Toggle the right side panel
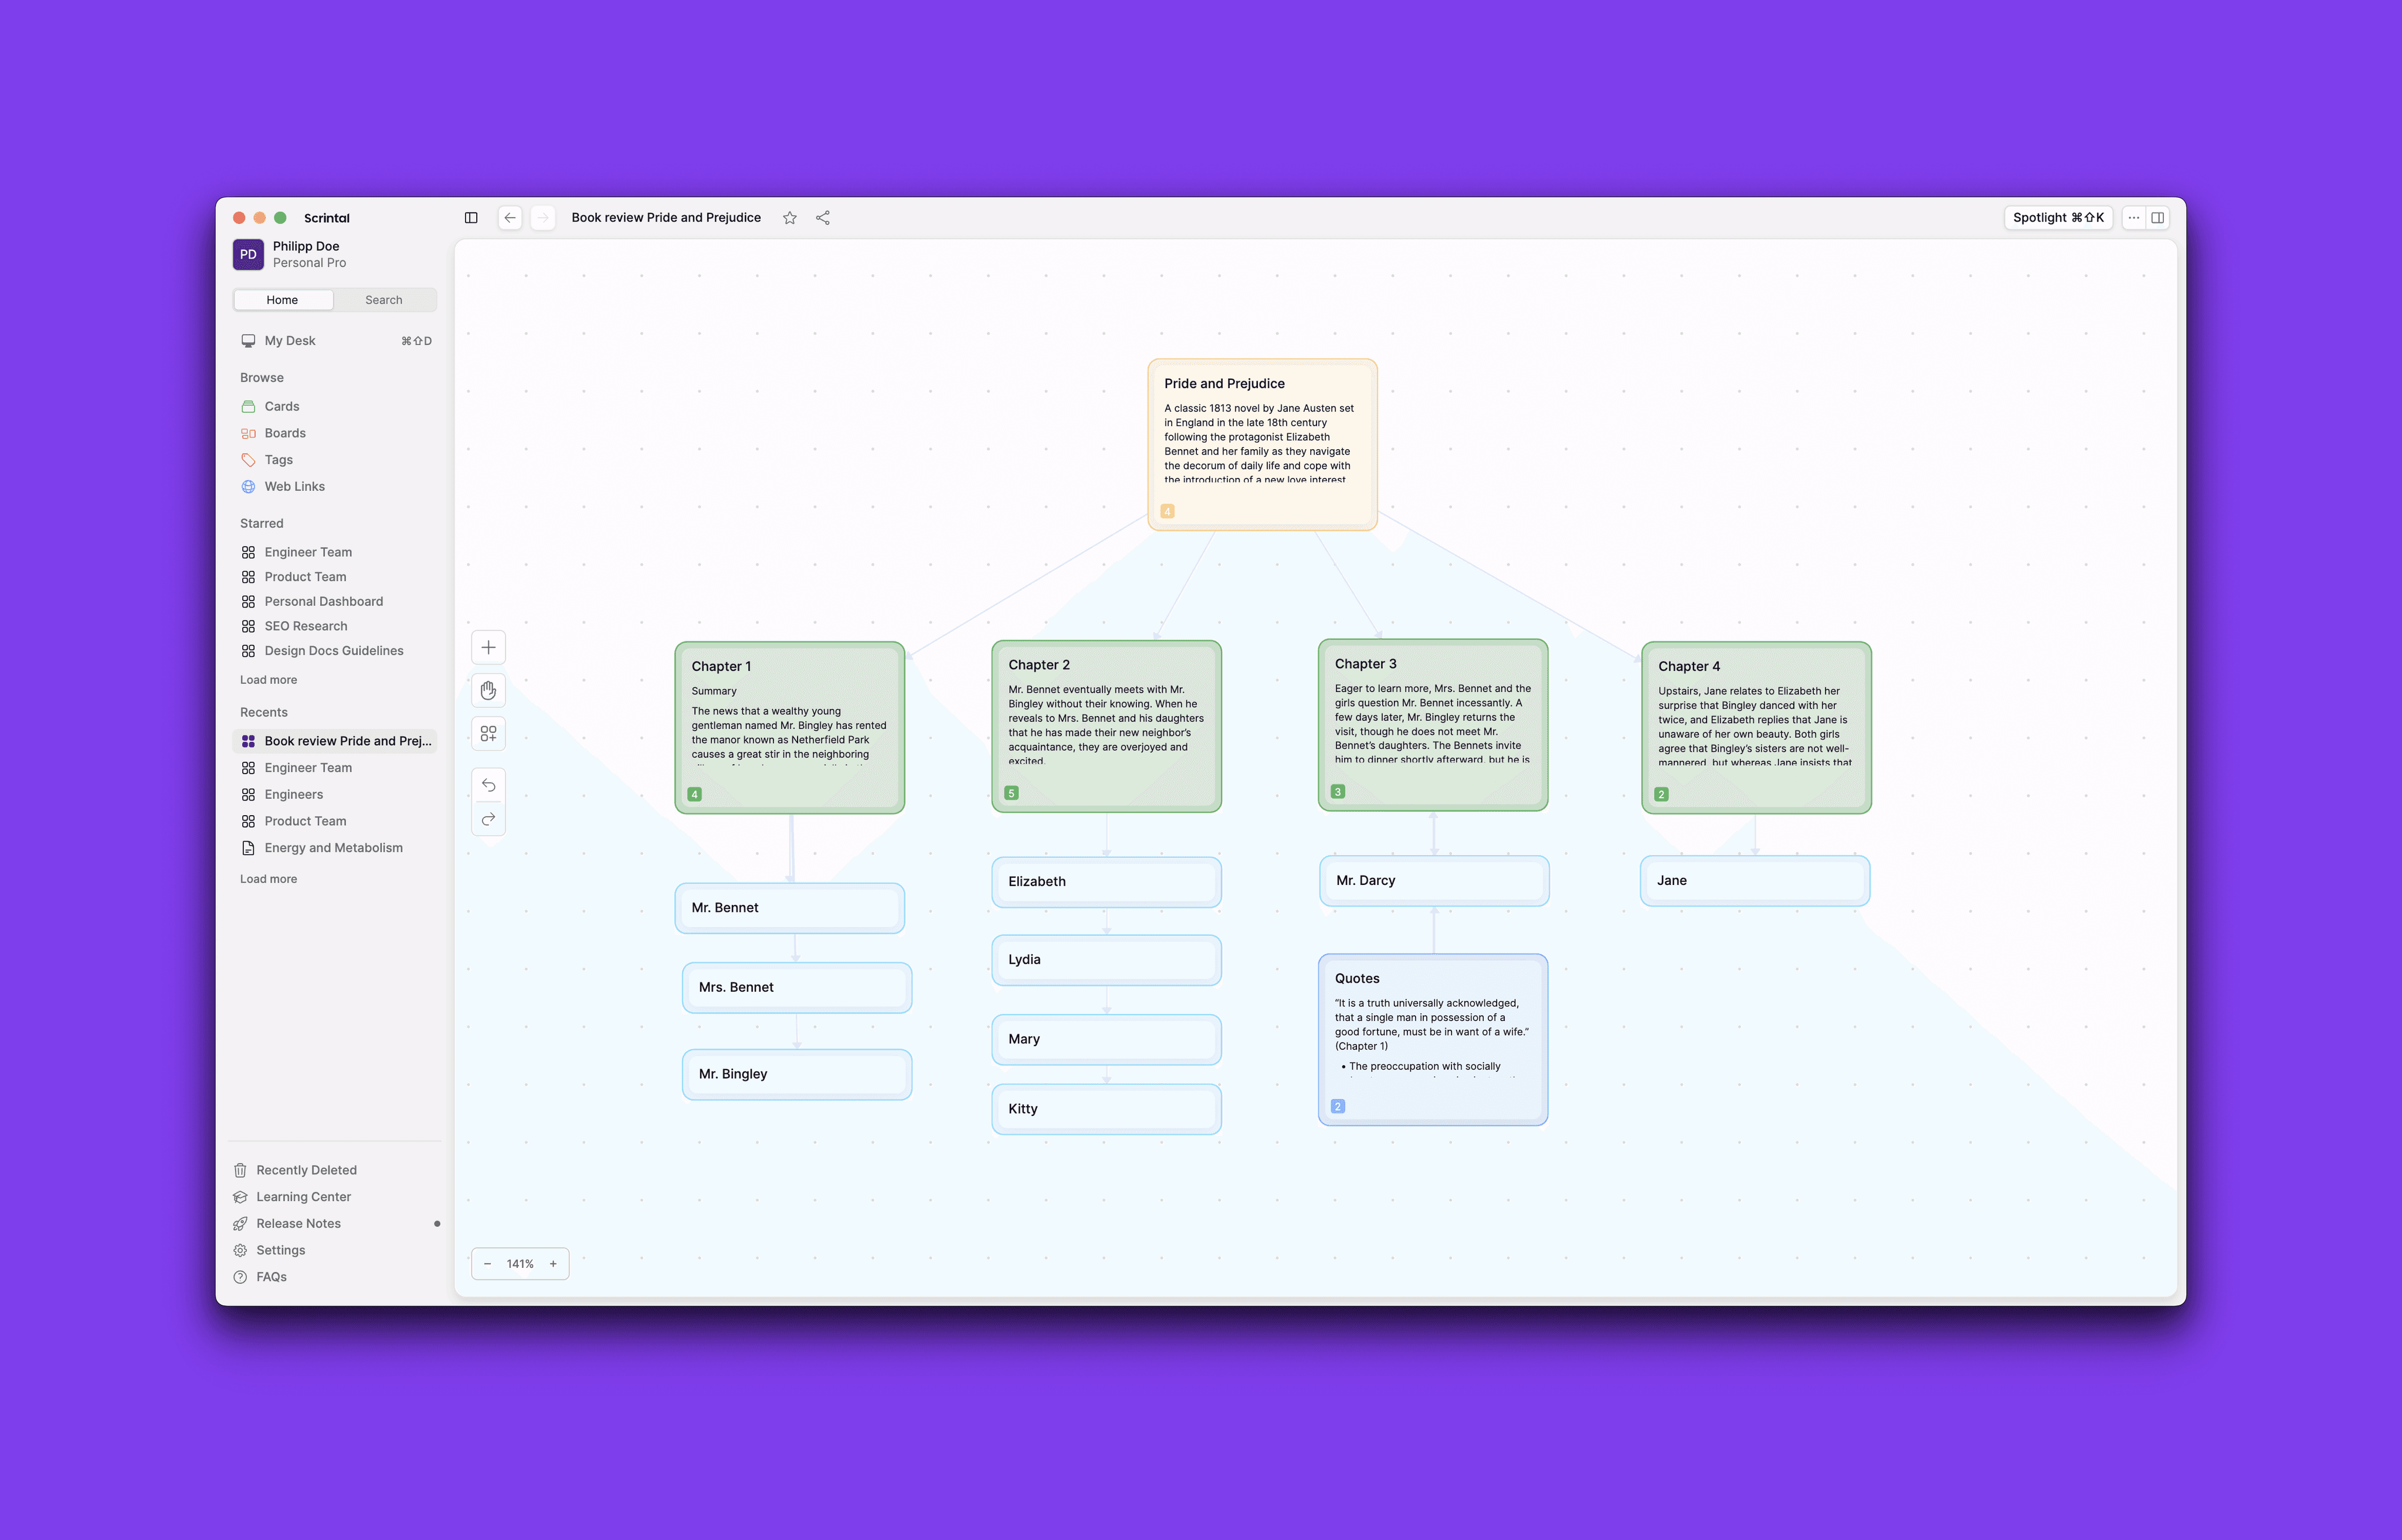 (2158, 218)
